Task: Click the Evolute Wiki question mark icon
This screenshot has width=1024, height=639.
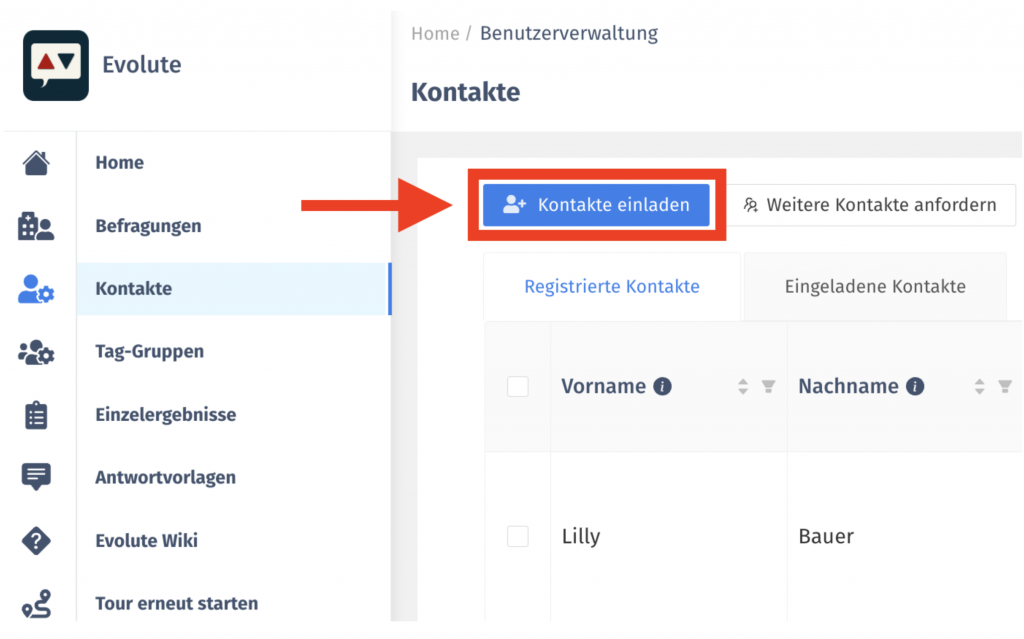Action: (36, 541)
